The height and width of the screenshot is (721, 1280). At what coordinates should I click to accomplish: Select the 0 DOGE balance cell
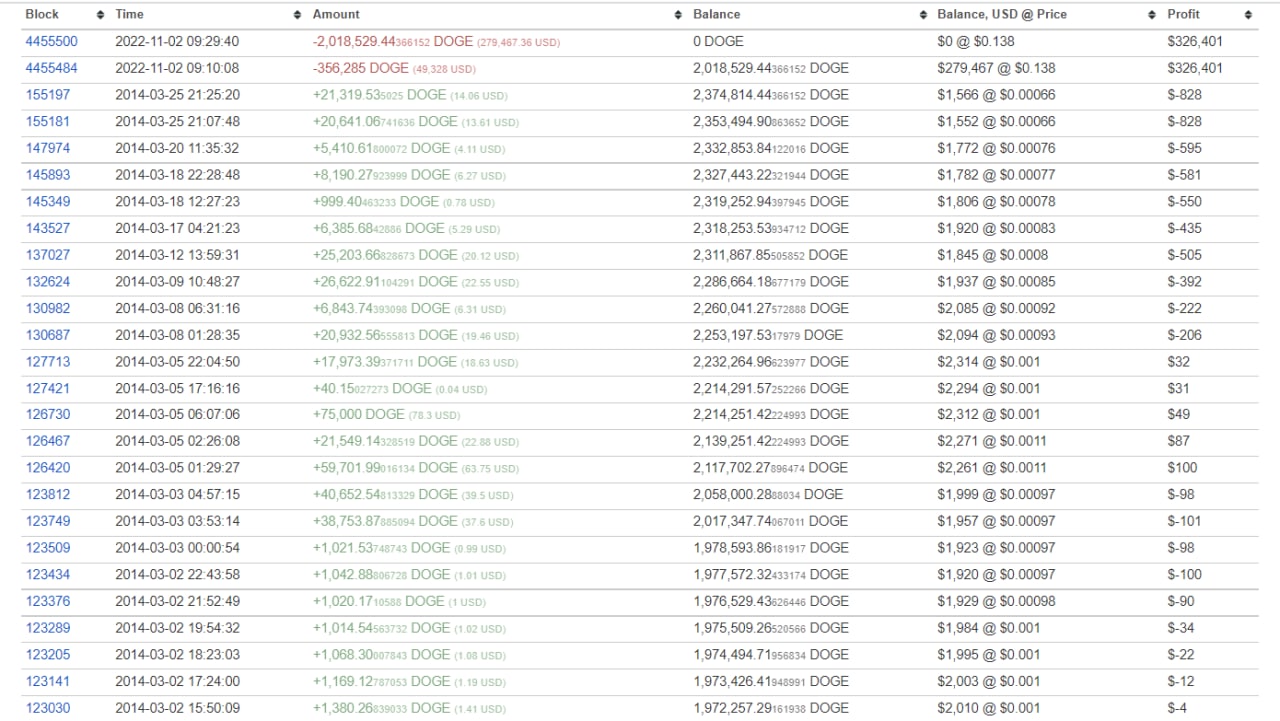(719, 42)
